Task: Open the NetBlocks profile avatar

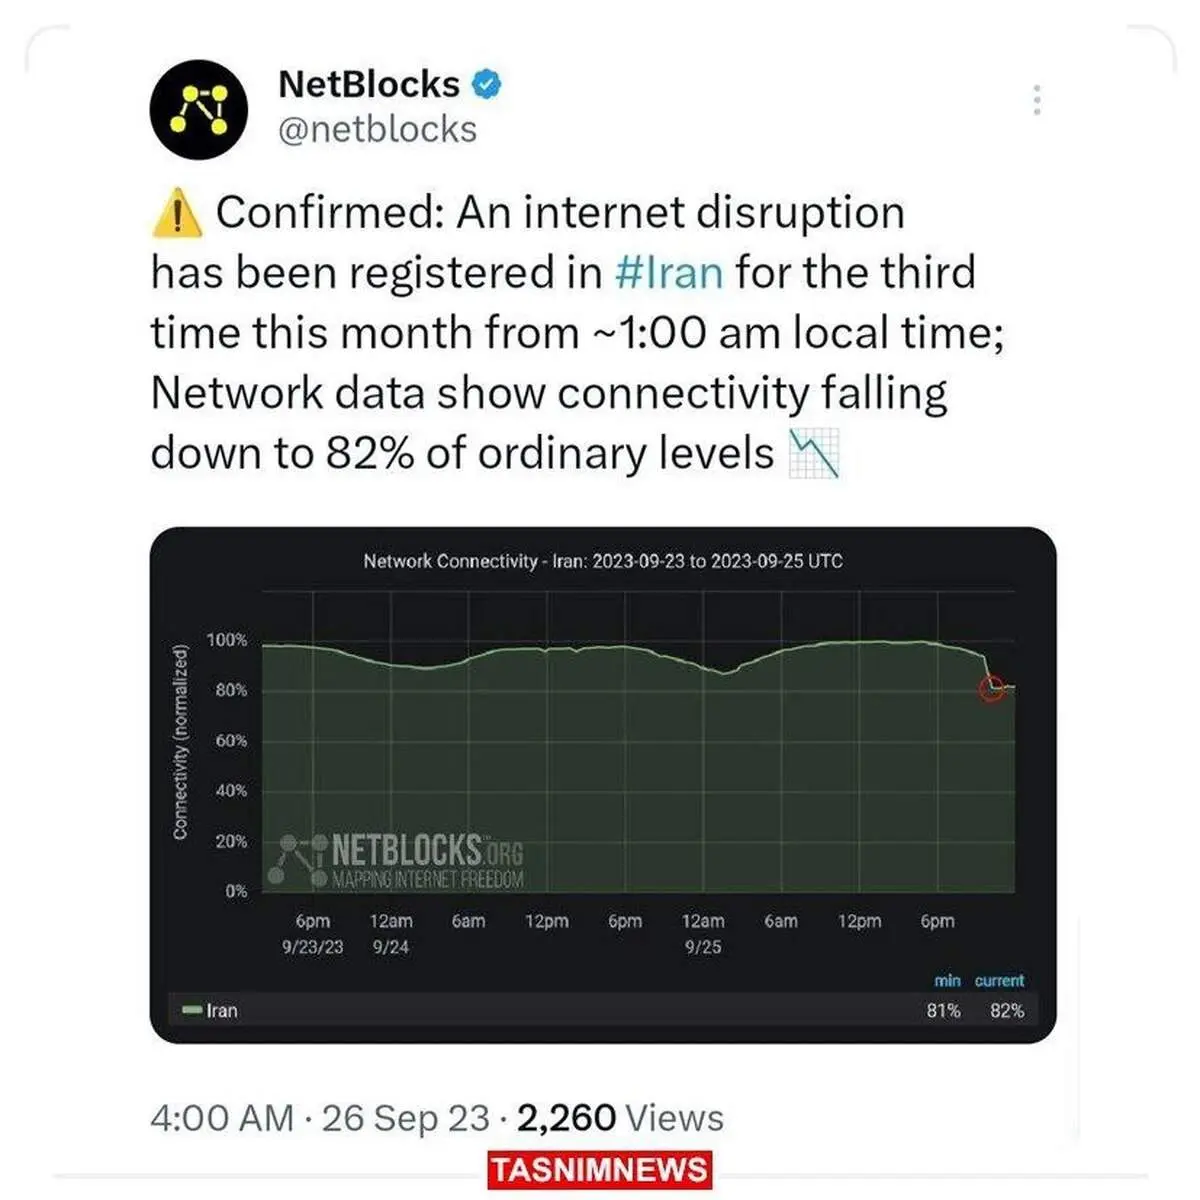Action: coord(198,109)
